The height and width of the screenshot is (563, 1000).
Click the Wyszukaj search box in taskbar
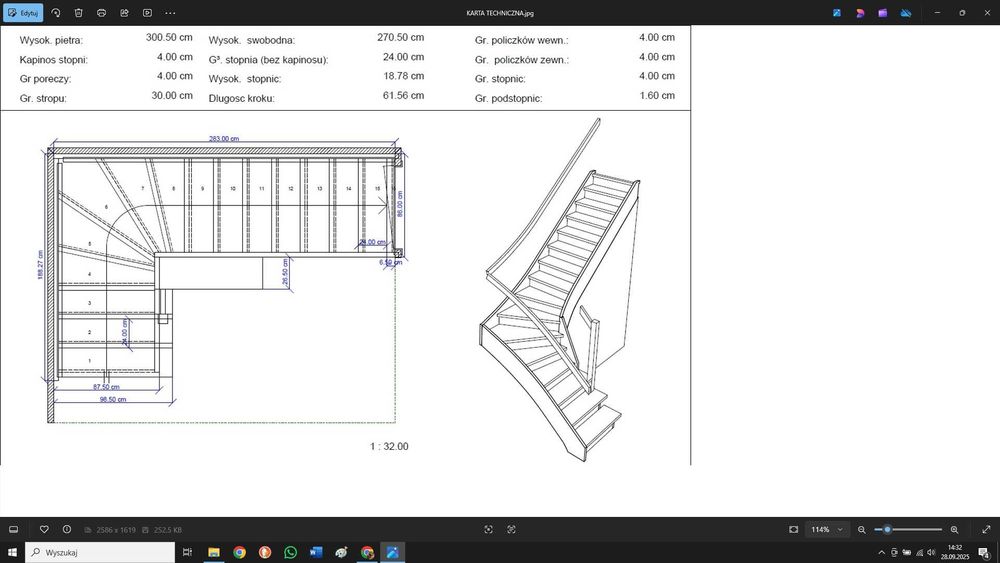pyautogui.click(x=98, y=552)
